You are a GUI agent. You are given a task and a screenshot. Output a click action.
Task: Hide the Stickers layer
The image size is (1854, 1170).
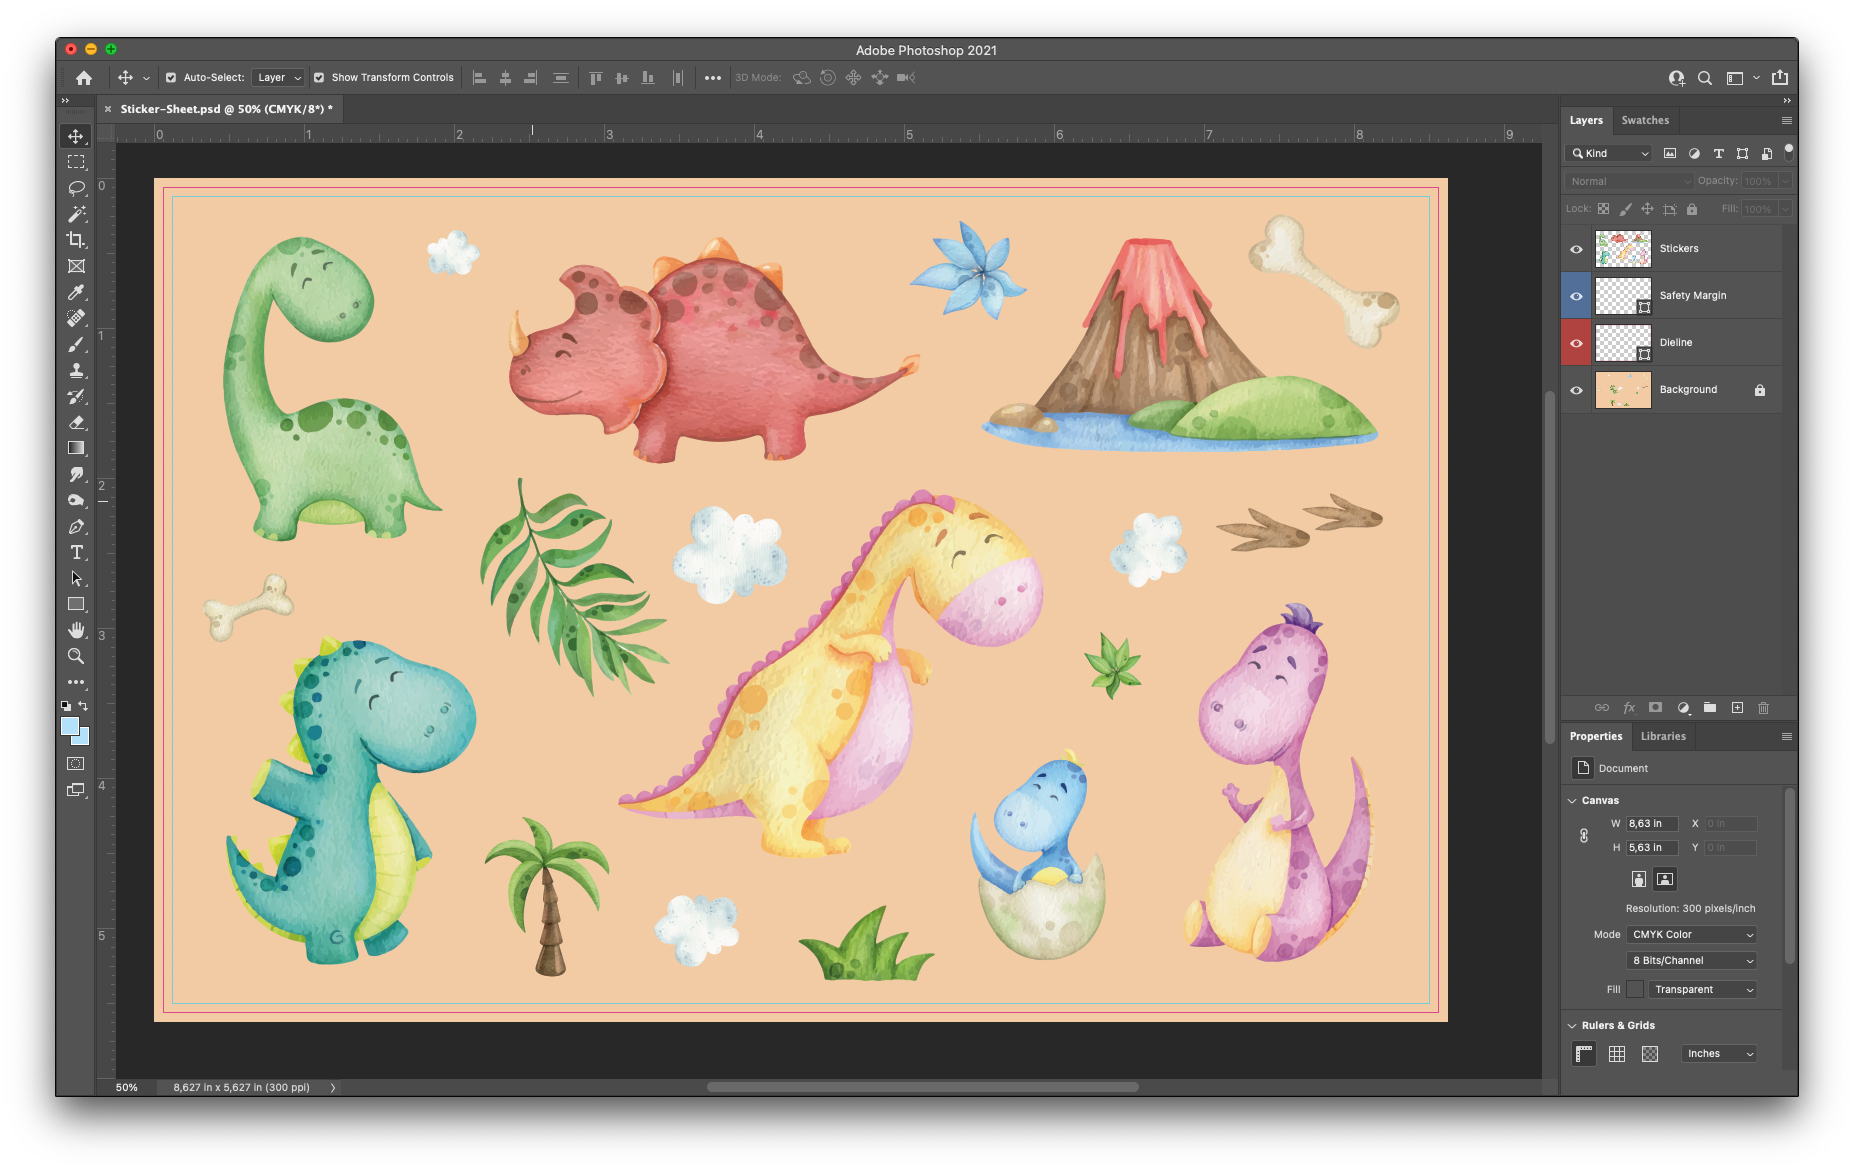(x=1576, y=249)
